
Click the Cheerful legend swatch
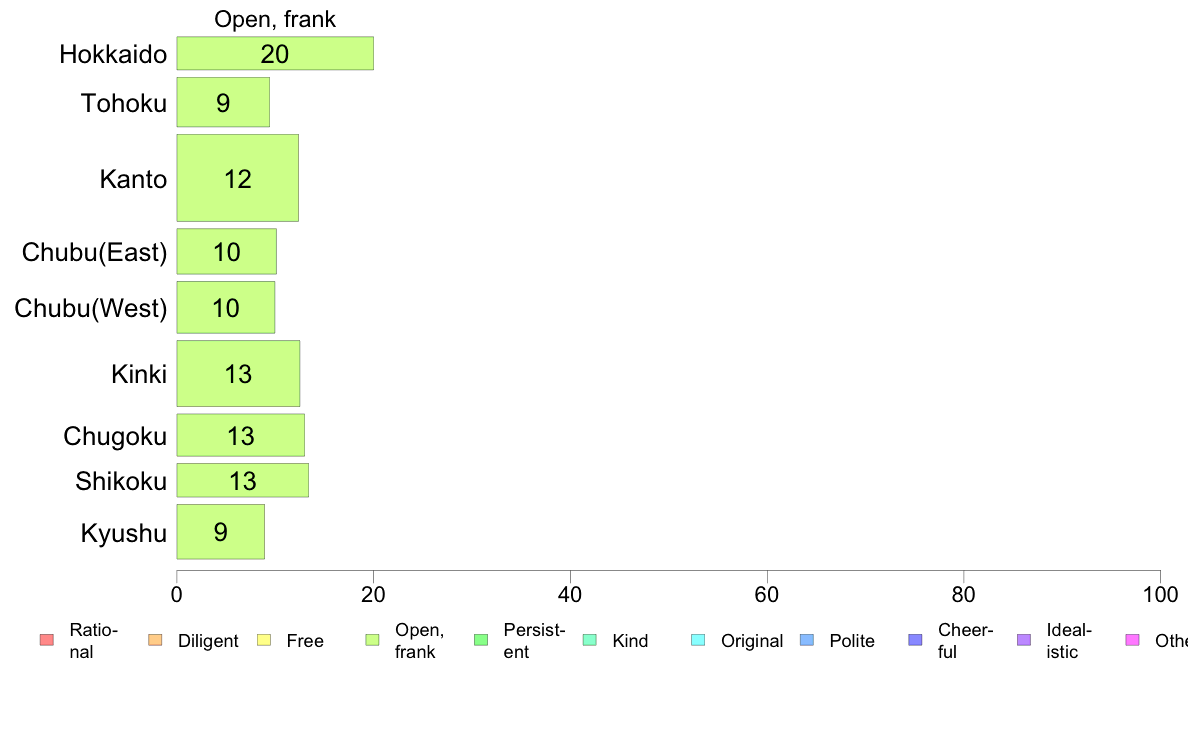(915, 640)
